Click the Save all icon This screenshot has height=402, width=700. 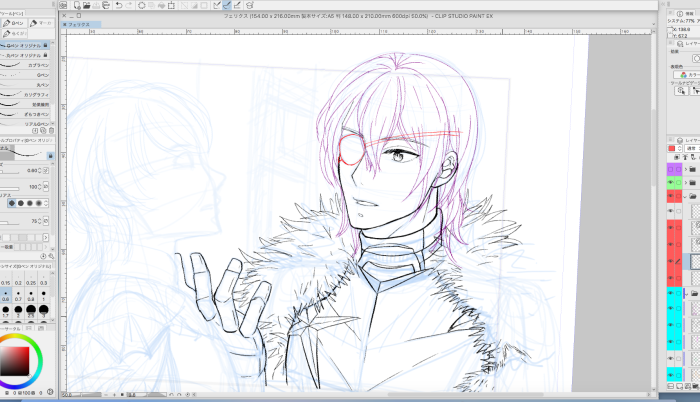click(106, 5)
